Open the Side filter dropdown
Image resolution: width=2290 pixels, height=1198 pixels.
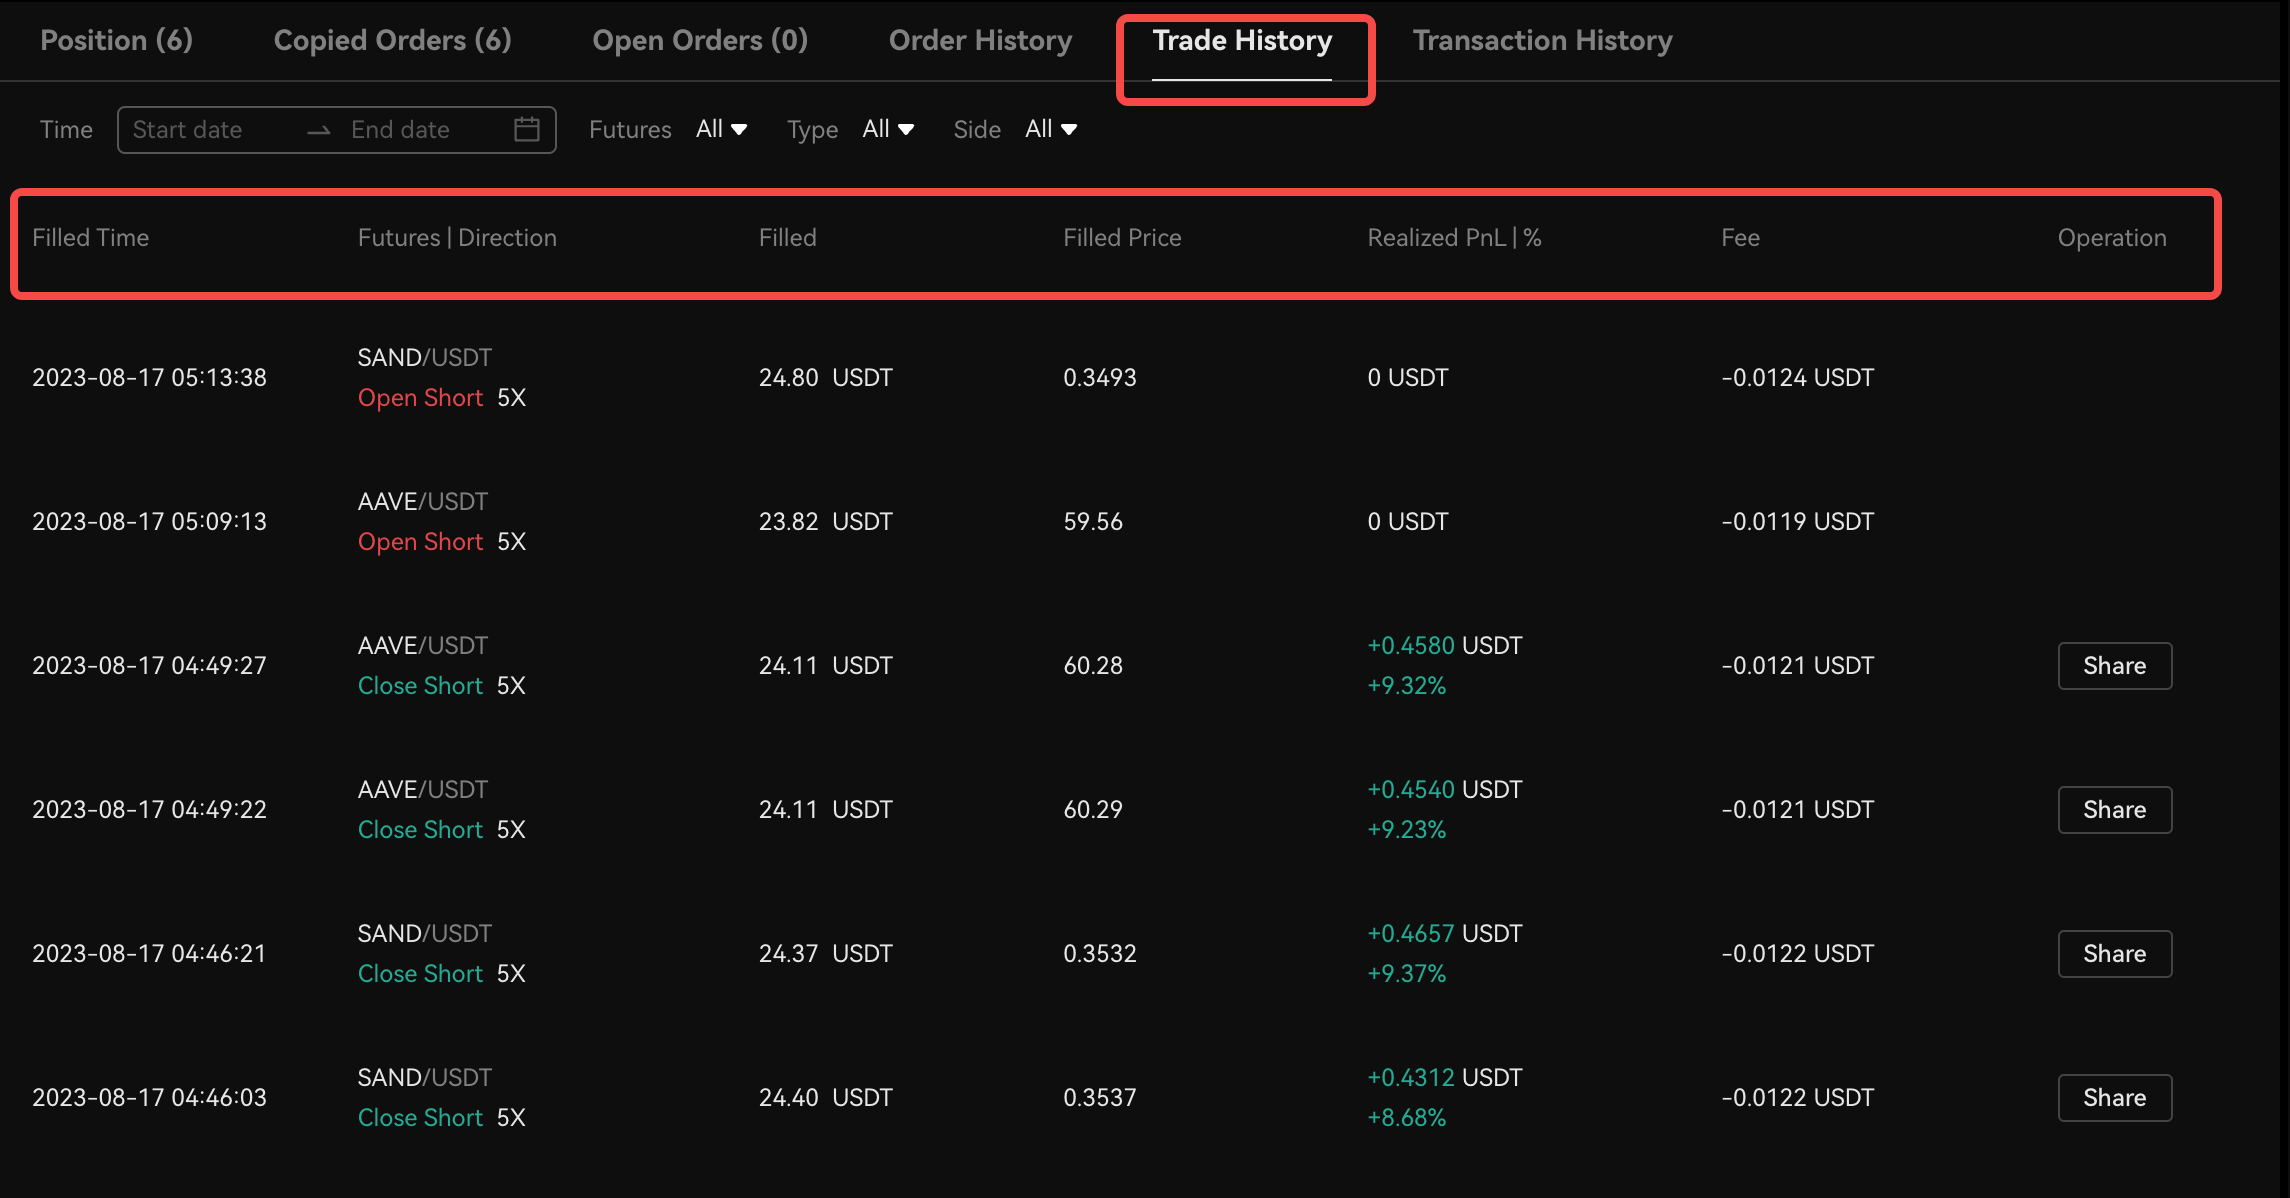[x=1050, y=129]
